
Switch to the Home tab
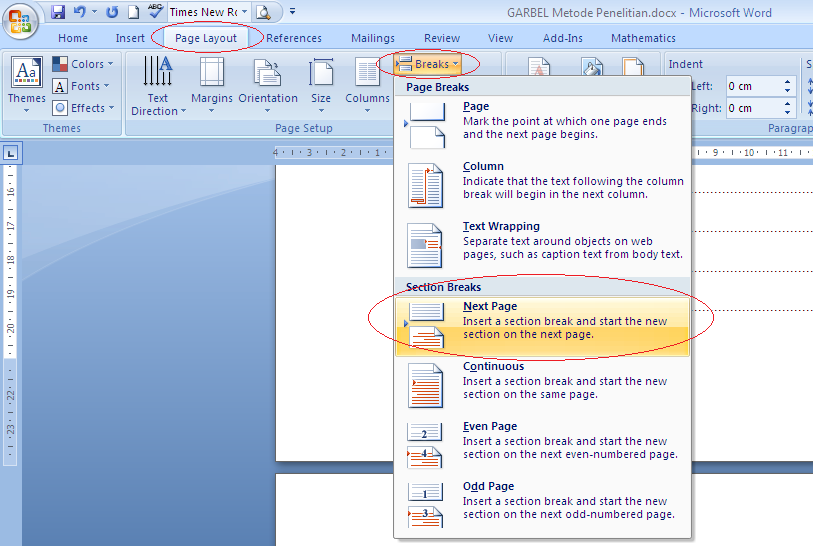click(73, 38)
